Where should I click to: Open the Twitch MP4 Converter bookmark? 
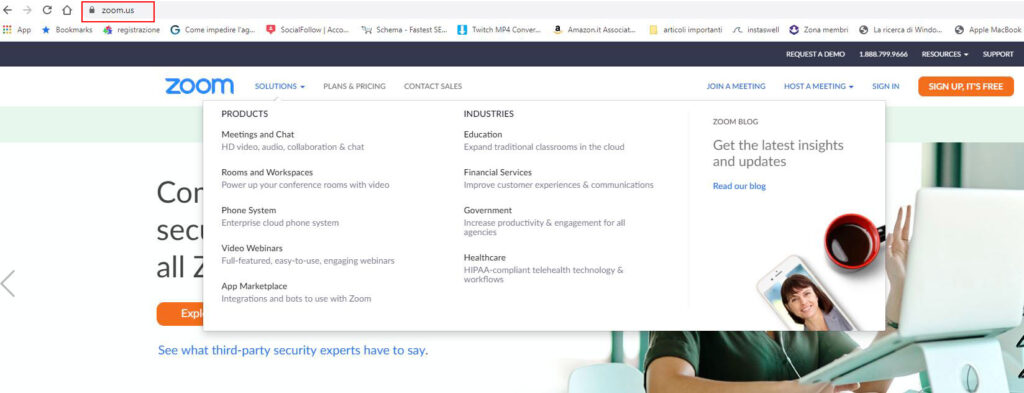coord(500,30)
